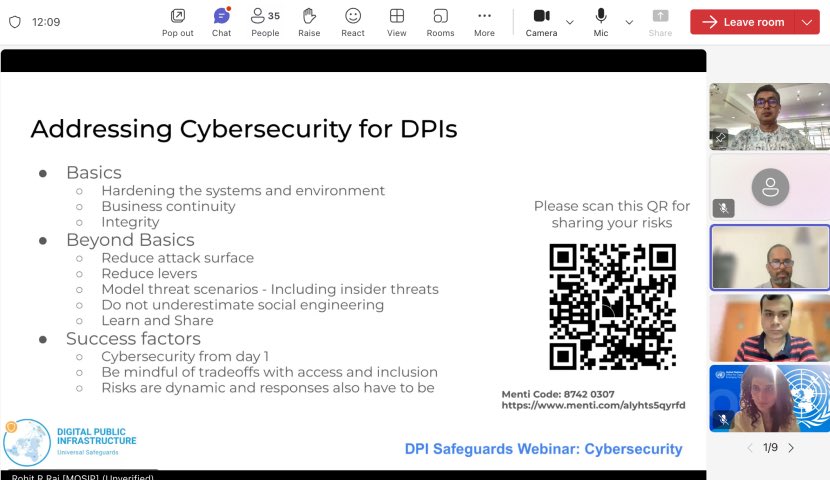Click 'DPI Safeguards Webinar: Cybersecurity' footer text
Screen dimensions: 830x480
(544, 449)
